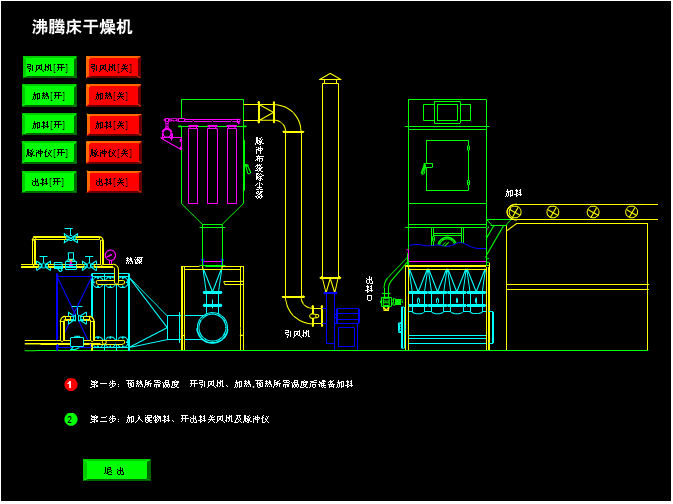Switch on the pulse controller 脉冲仪[开]
This screenshot has height=504, width=673.
[49, 153]
